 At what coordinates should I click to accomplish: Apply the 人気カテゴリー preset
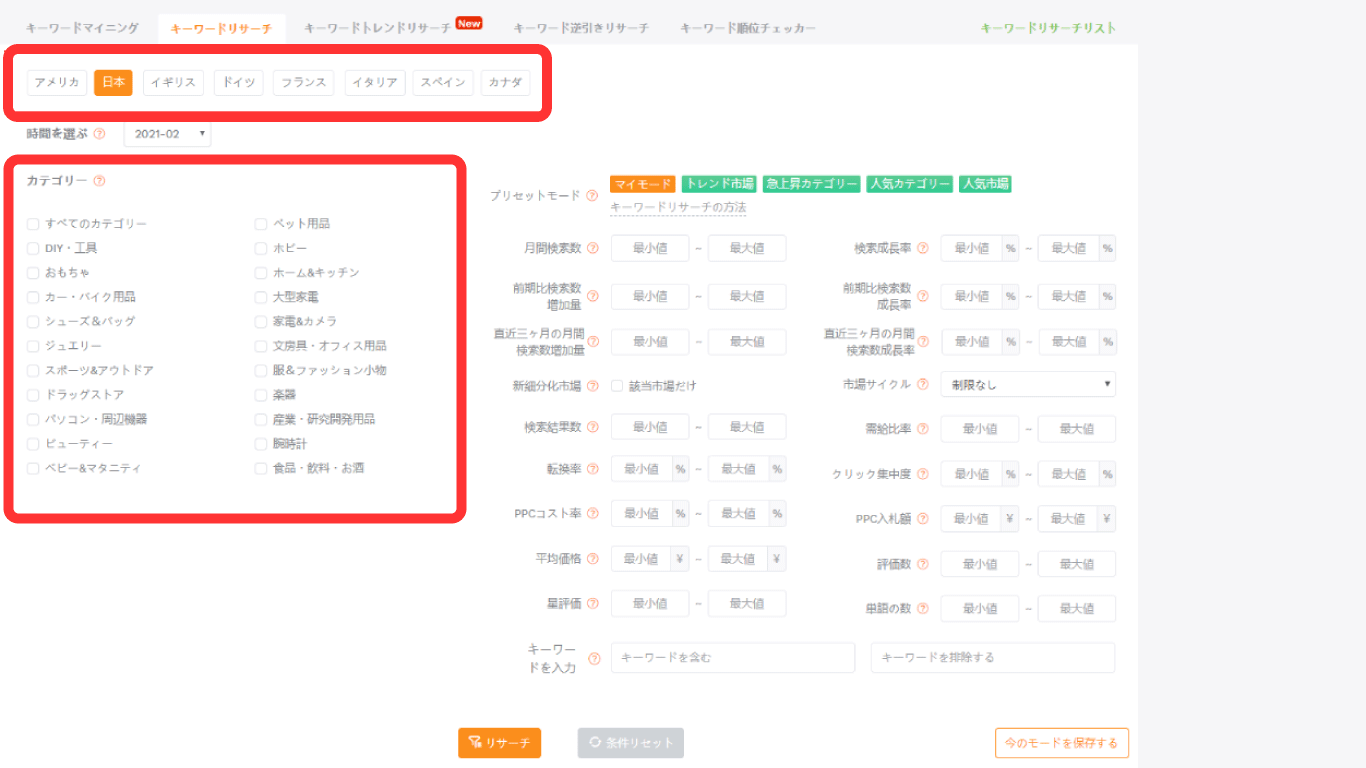click(910, 184)
